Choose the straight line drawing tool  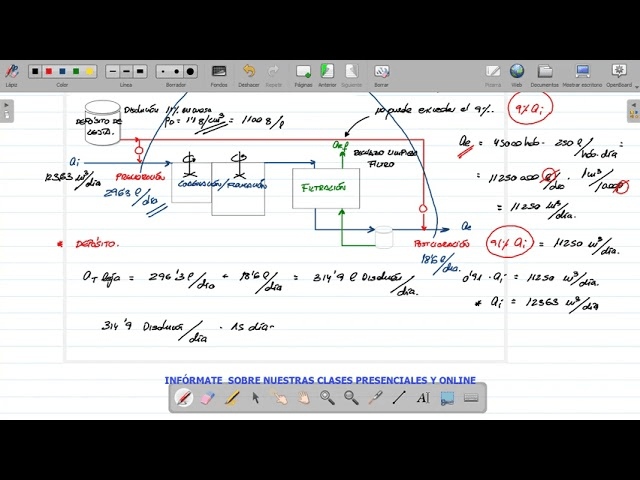[399, 398]
